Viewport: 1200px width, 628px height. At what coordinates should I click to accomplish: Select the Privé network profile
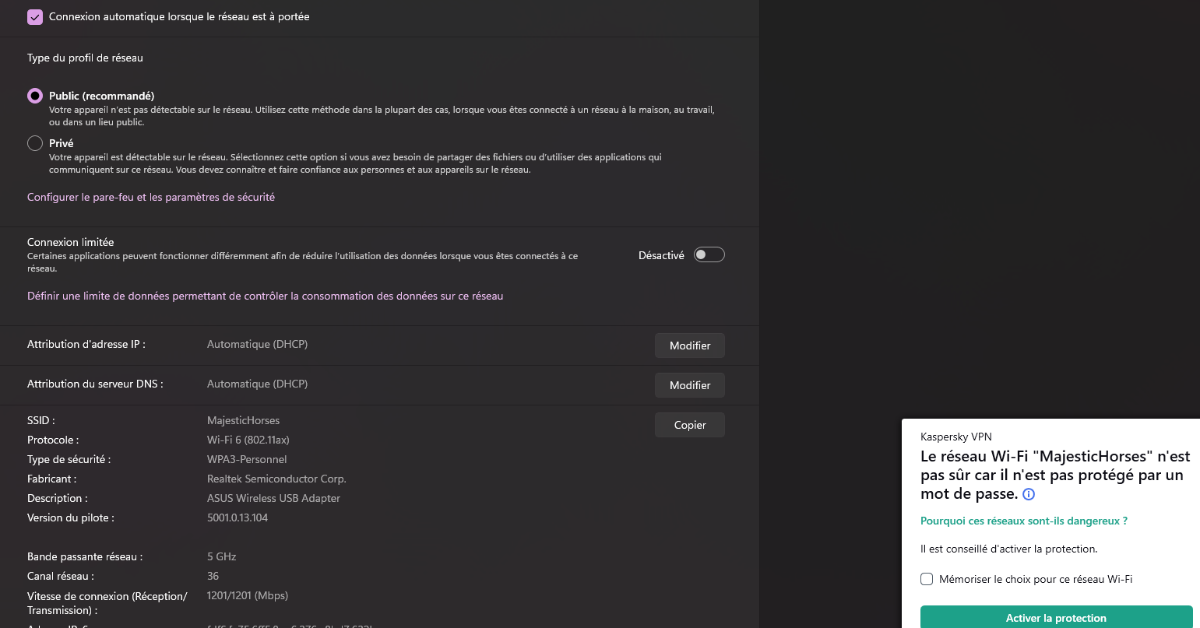(35, 143)
